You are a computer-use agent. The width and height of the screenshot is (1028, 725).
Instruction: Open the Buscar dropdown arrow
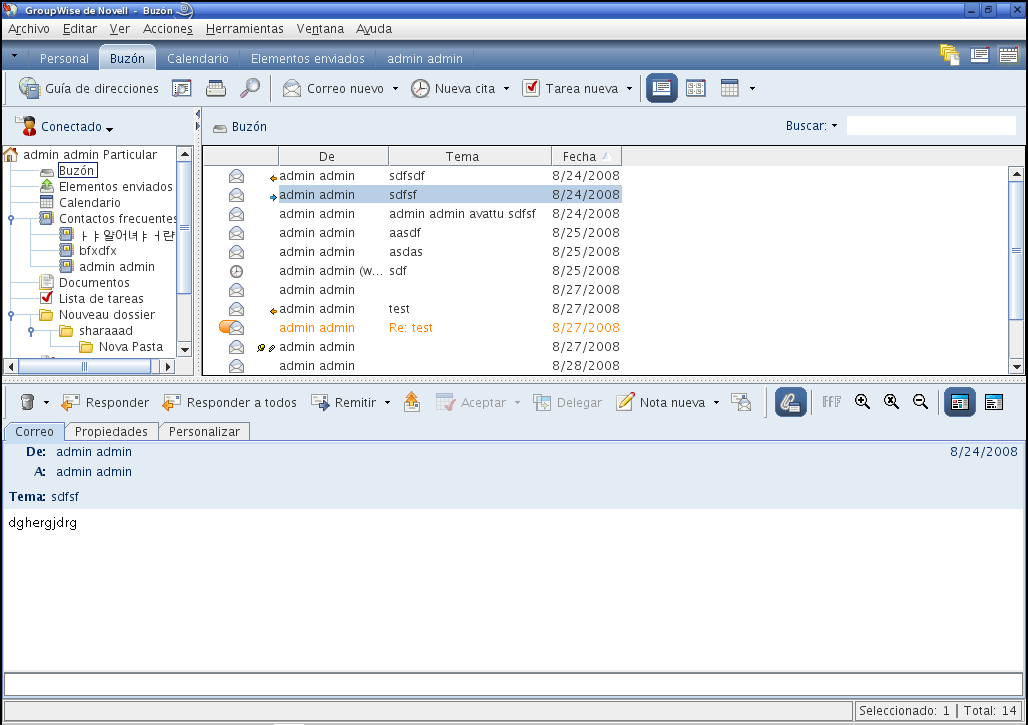point(835,126)
